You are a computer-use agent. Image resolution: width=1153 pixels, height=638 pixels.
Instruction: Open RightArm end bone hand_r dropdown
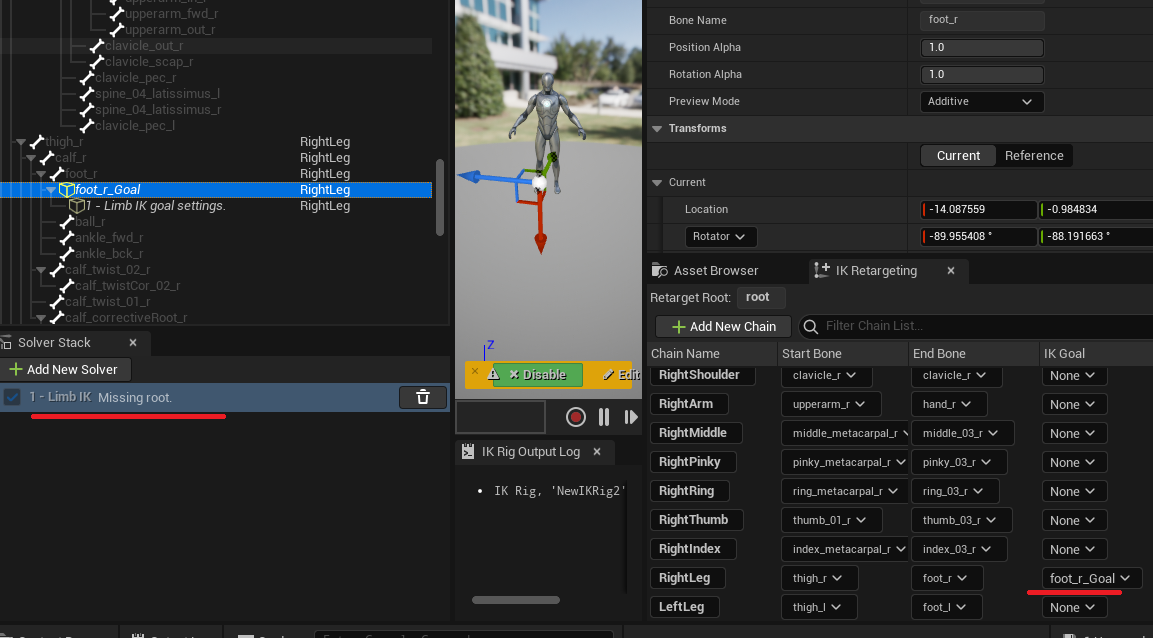(x=949, y=404)
